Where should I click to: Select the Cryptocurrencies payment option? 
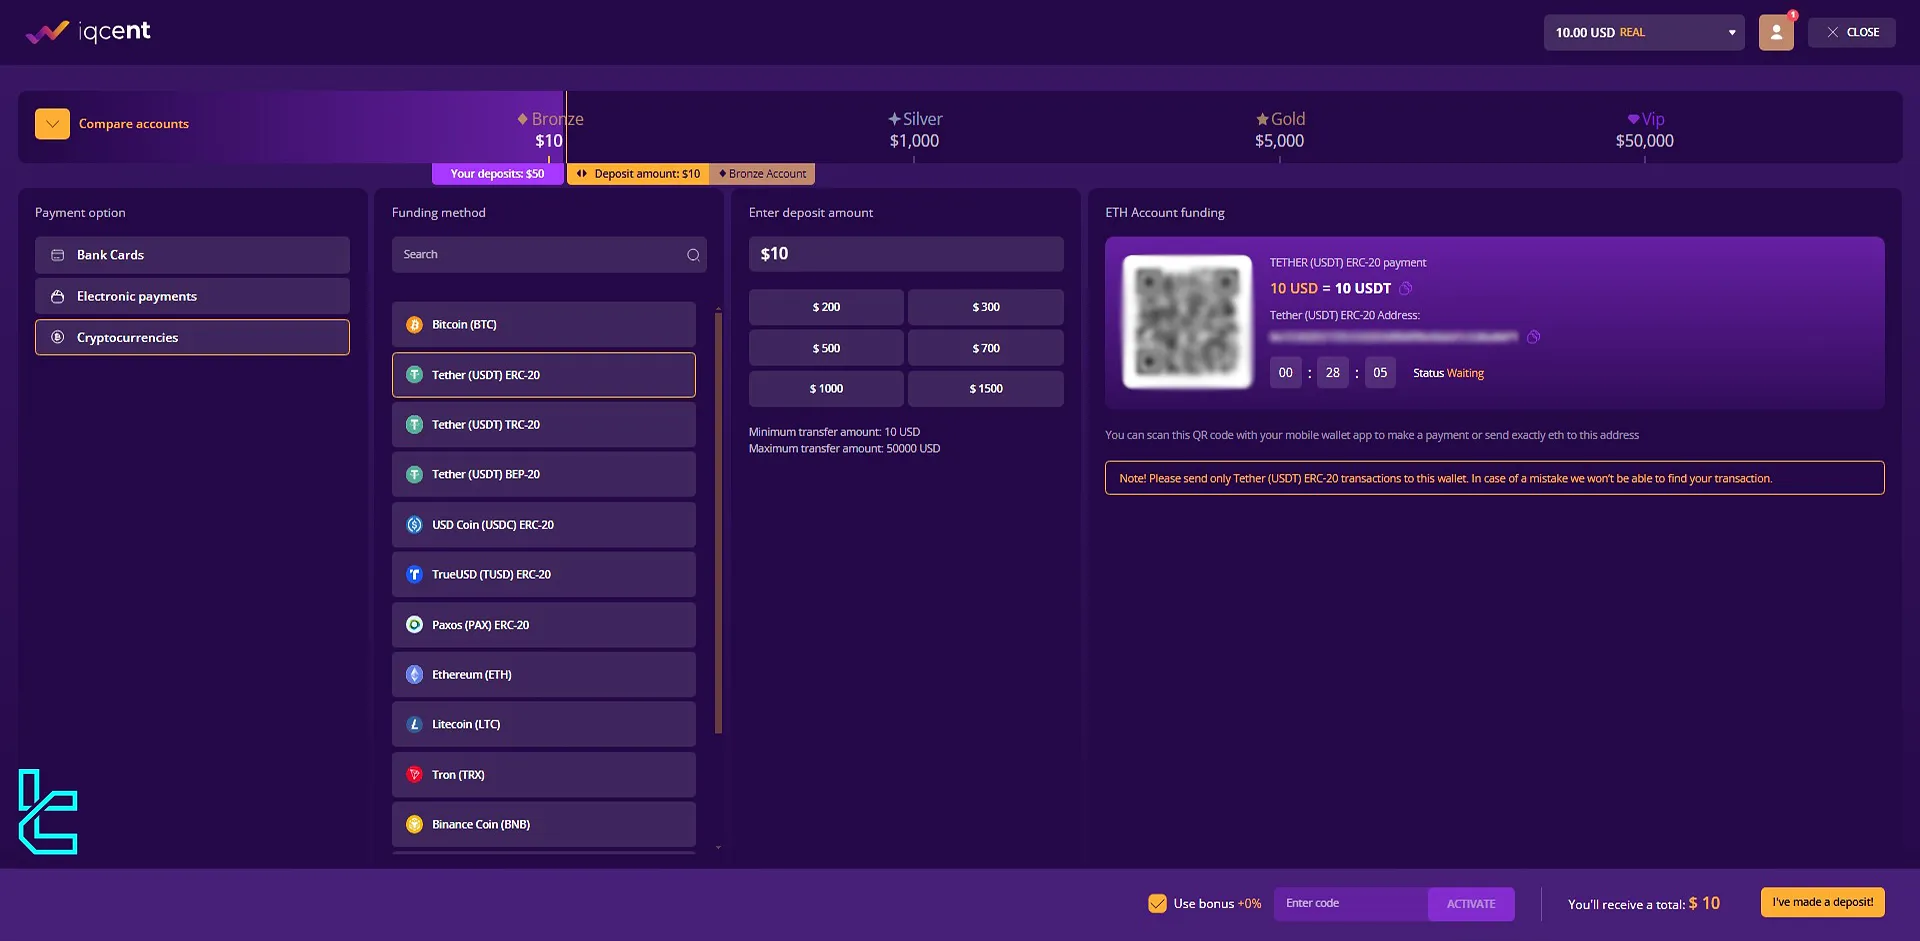pos(192,337)
